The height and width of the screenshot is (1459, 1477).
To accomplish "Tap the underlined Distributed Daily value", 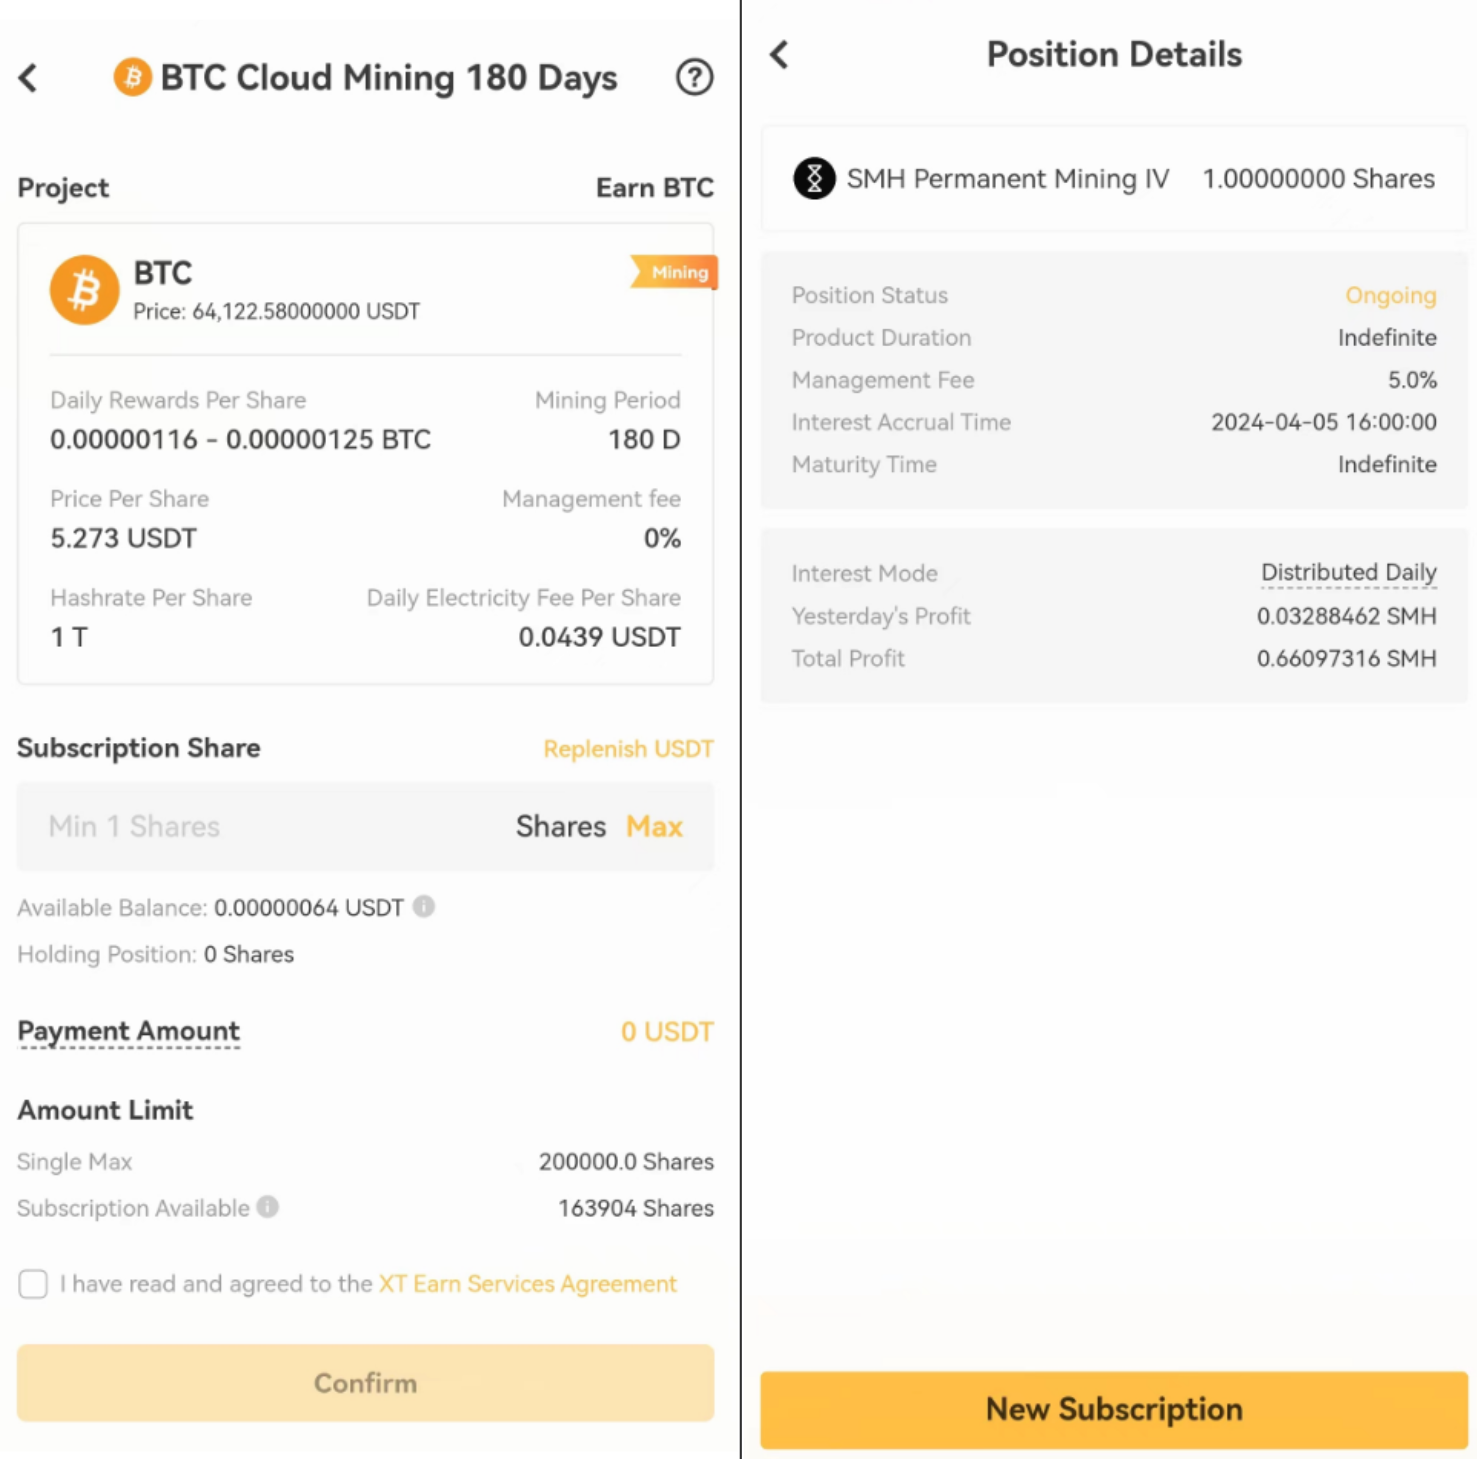I will [1348, 573].
